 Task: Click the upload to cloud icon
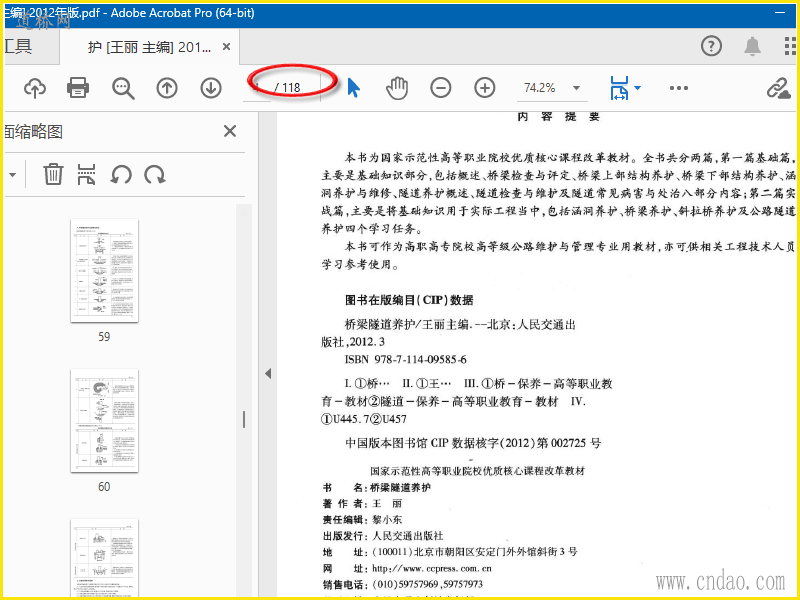coord(35,88)
